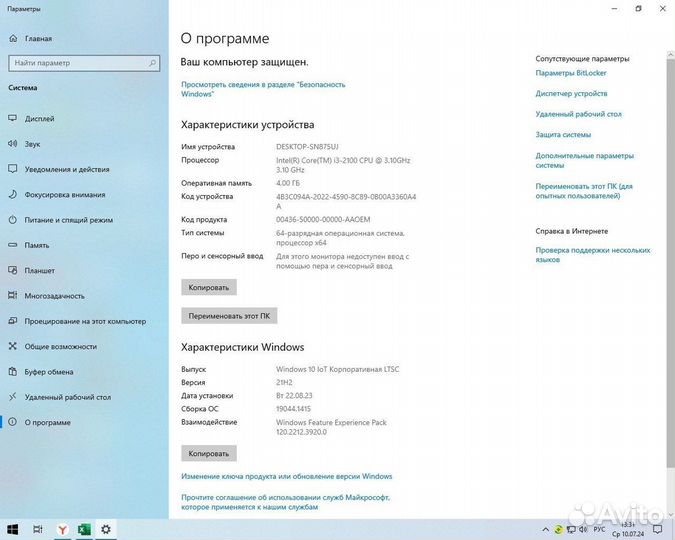The width and height of the screenshot is (675, 540).
Task: Open the Майкрософт services agreement link
Action: click(285, 502)
